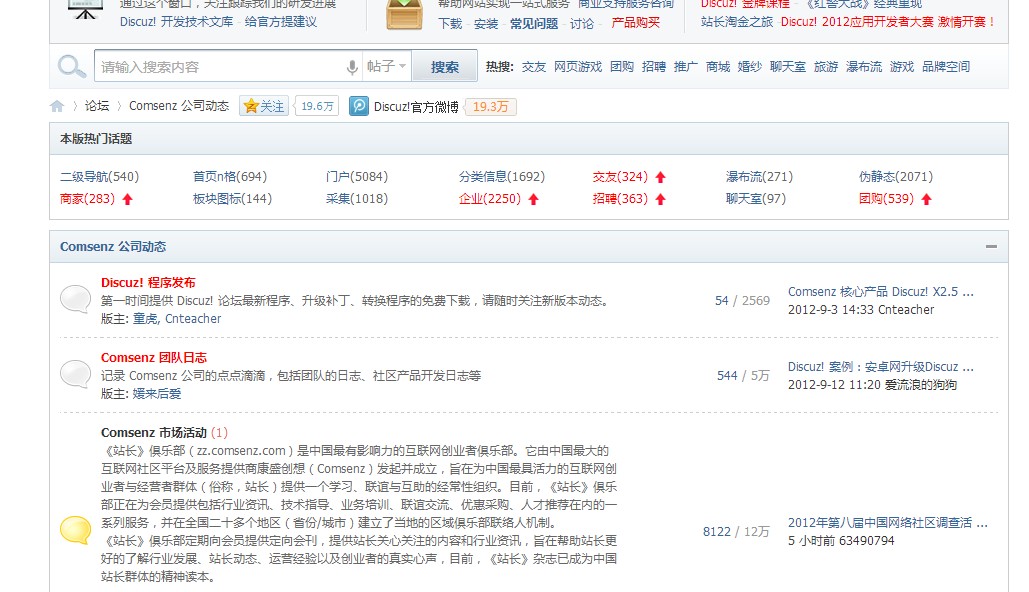Open the Discuz!官方微博 Weibo icon
Viewport: 1029px width, 592px height.
(359, 106)
